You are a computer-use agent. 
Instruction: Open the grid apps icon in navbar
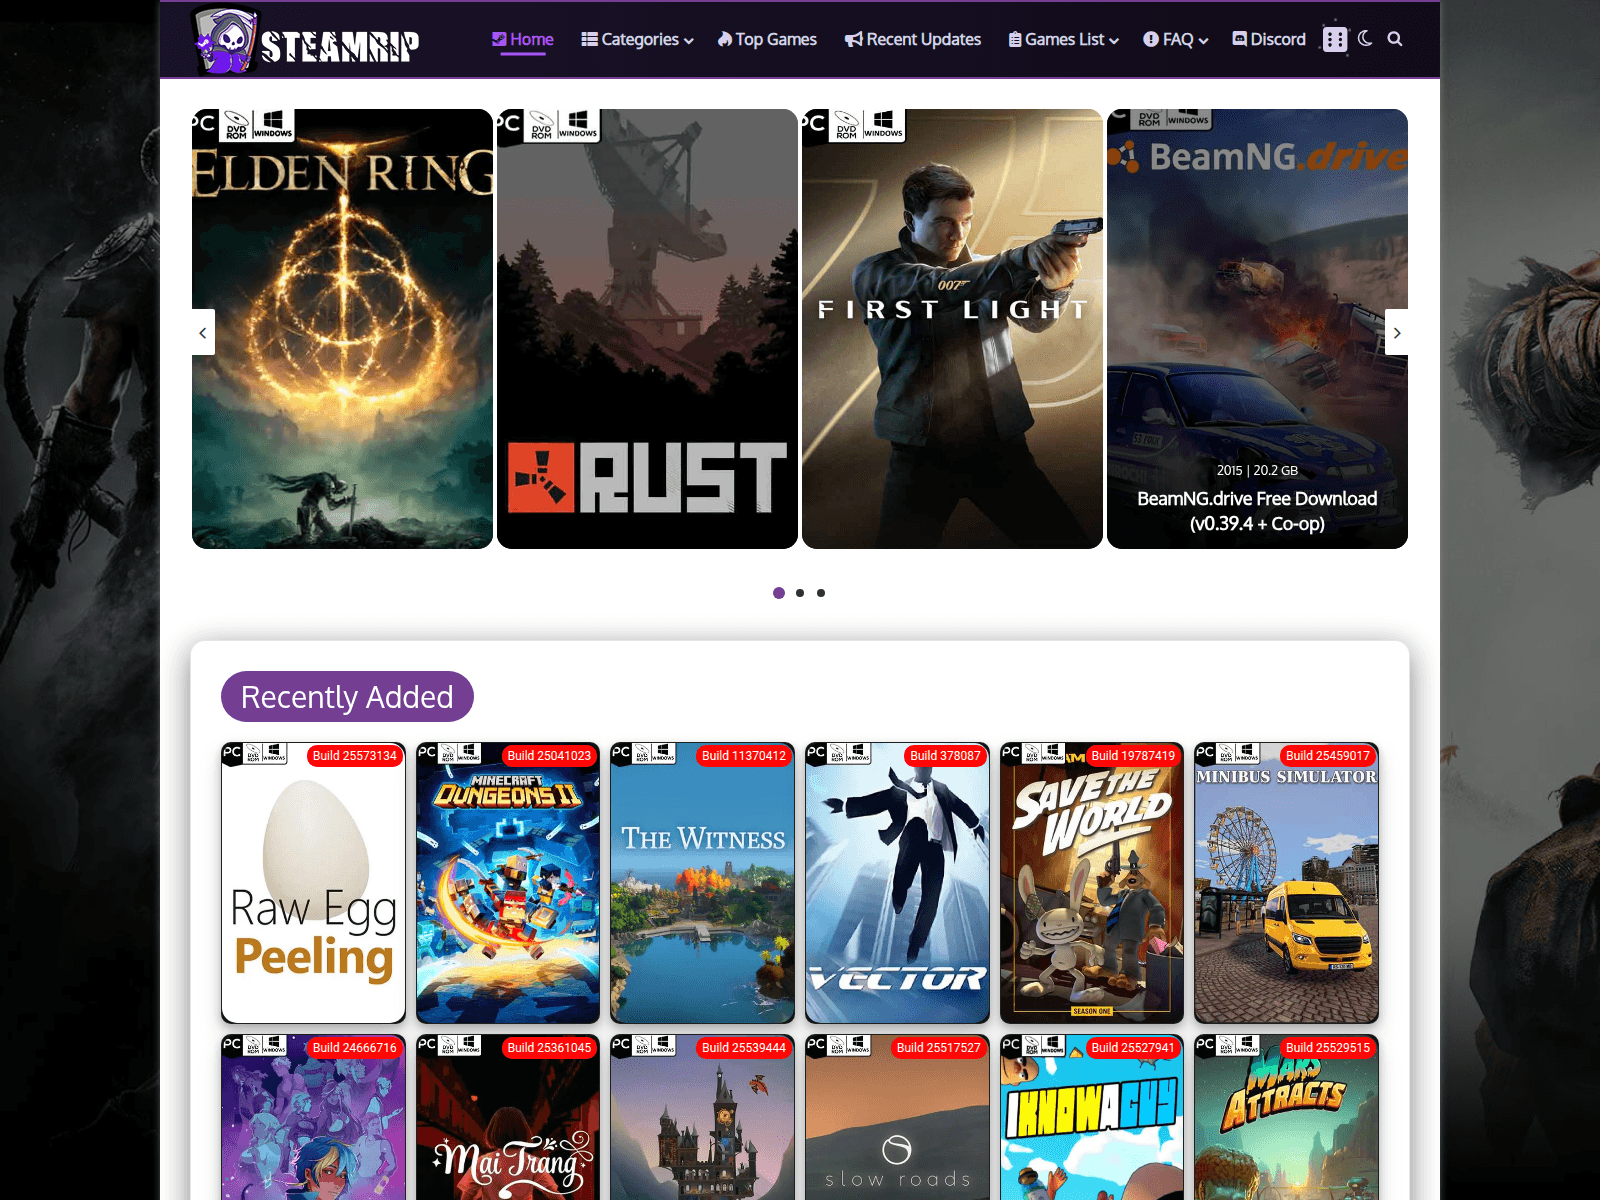[x=1335, y=39]
